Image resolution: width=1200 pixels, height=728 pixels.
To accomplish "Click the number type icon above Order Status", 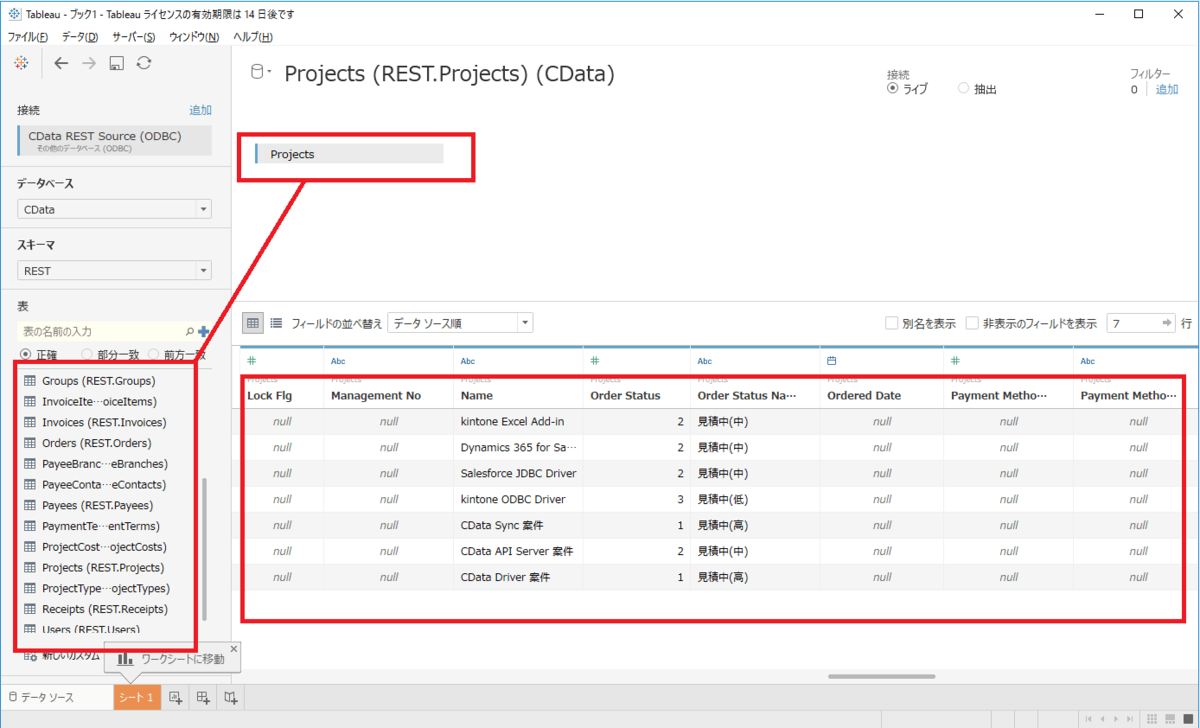I will [595, 361].
